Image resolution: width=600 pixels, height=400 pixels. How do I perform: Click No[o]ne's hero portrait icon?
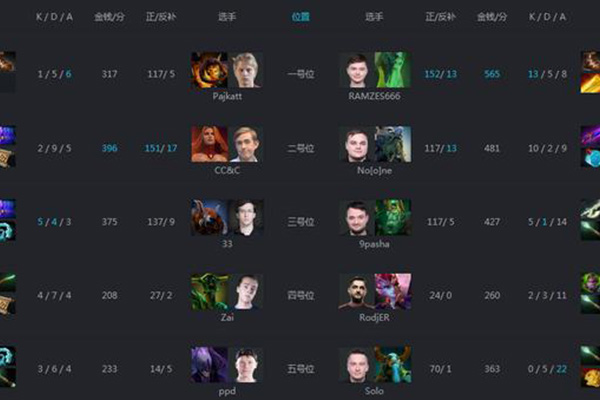coord(393,144)
